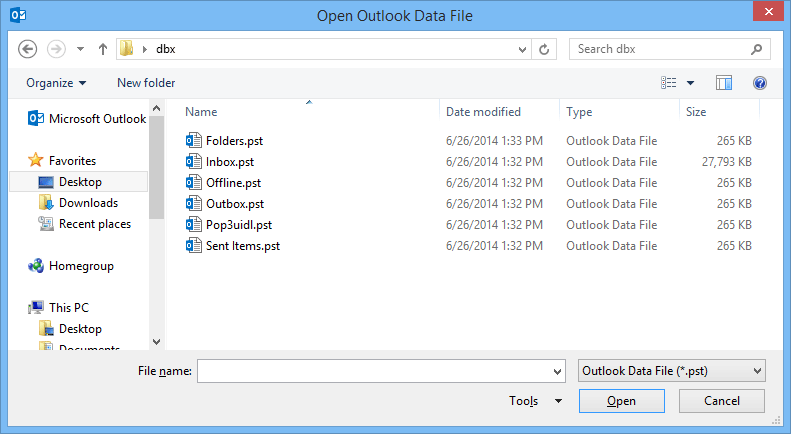Click the This PC computer icon

[36, 307]
